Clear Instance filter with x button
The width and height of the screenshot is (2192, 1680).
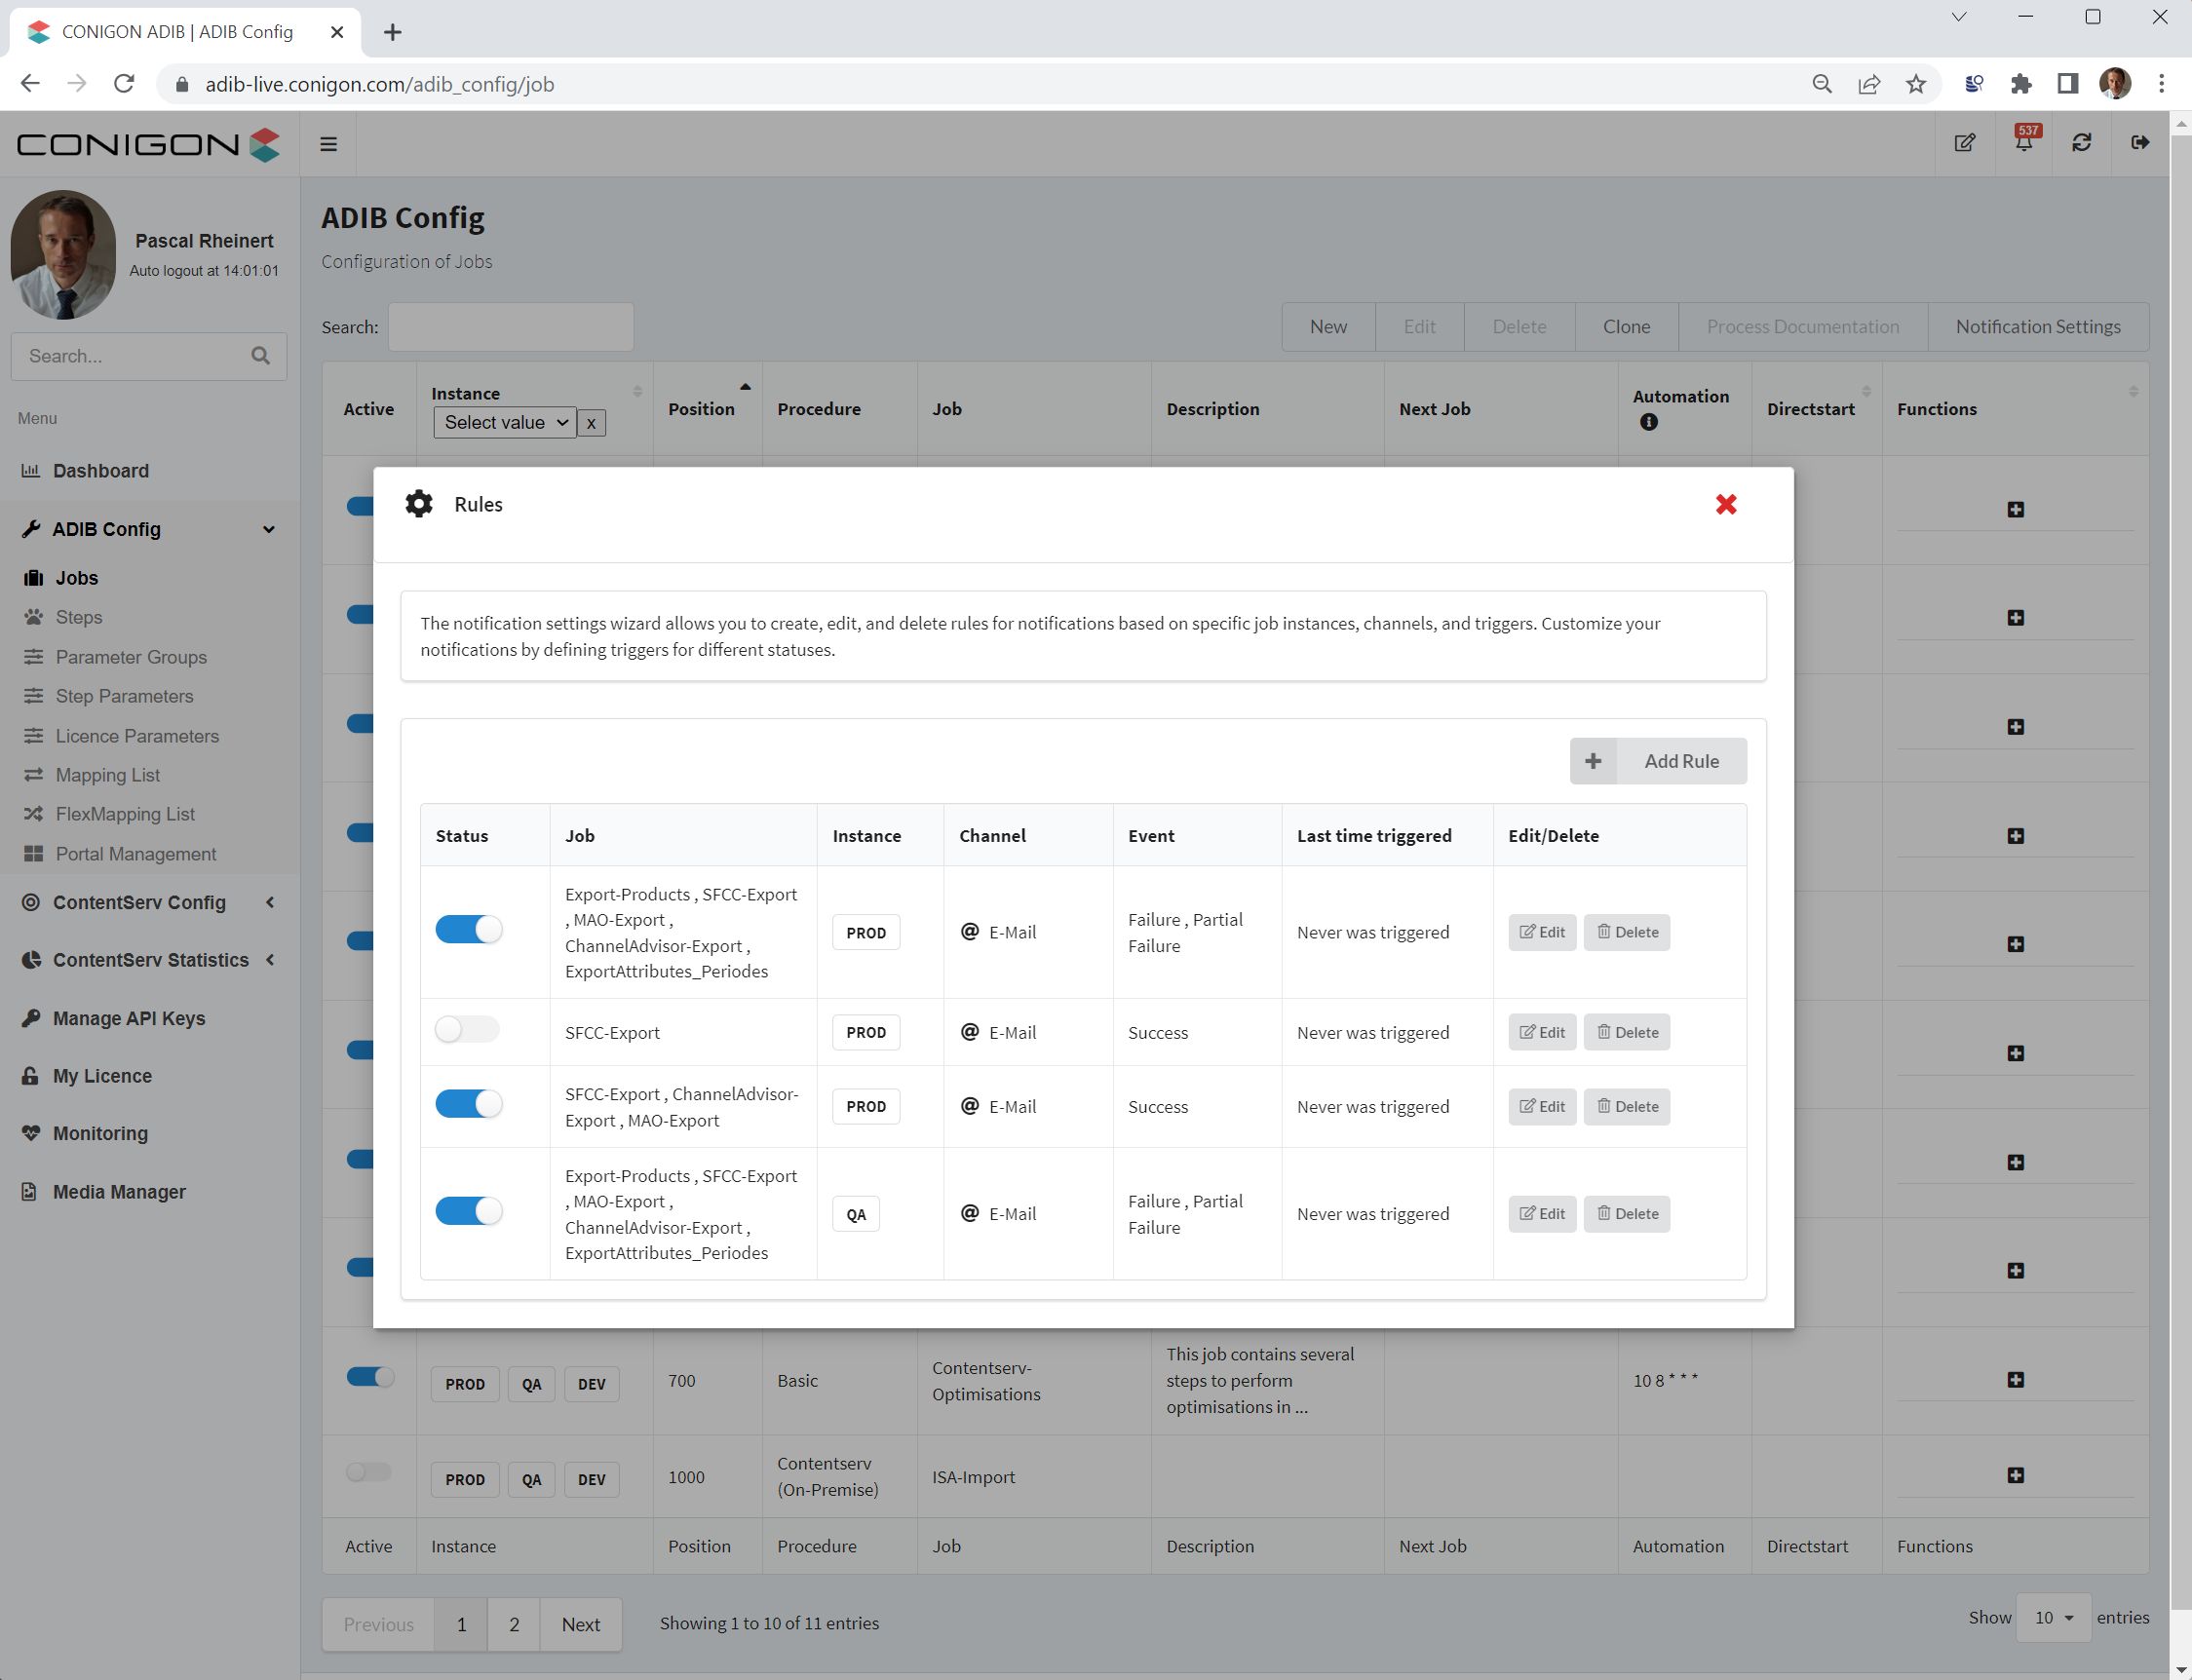click(x=591, y=423)
